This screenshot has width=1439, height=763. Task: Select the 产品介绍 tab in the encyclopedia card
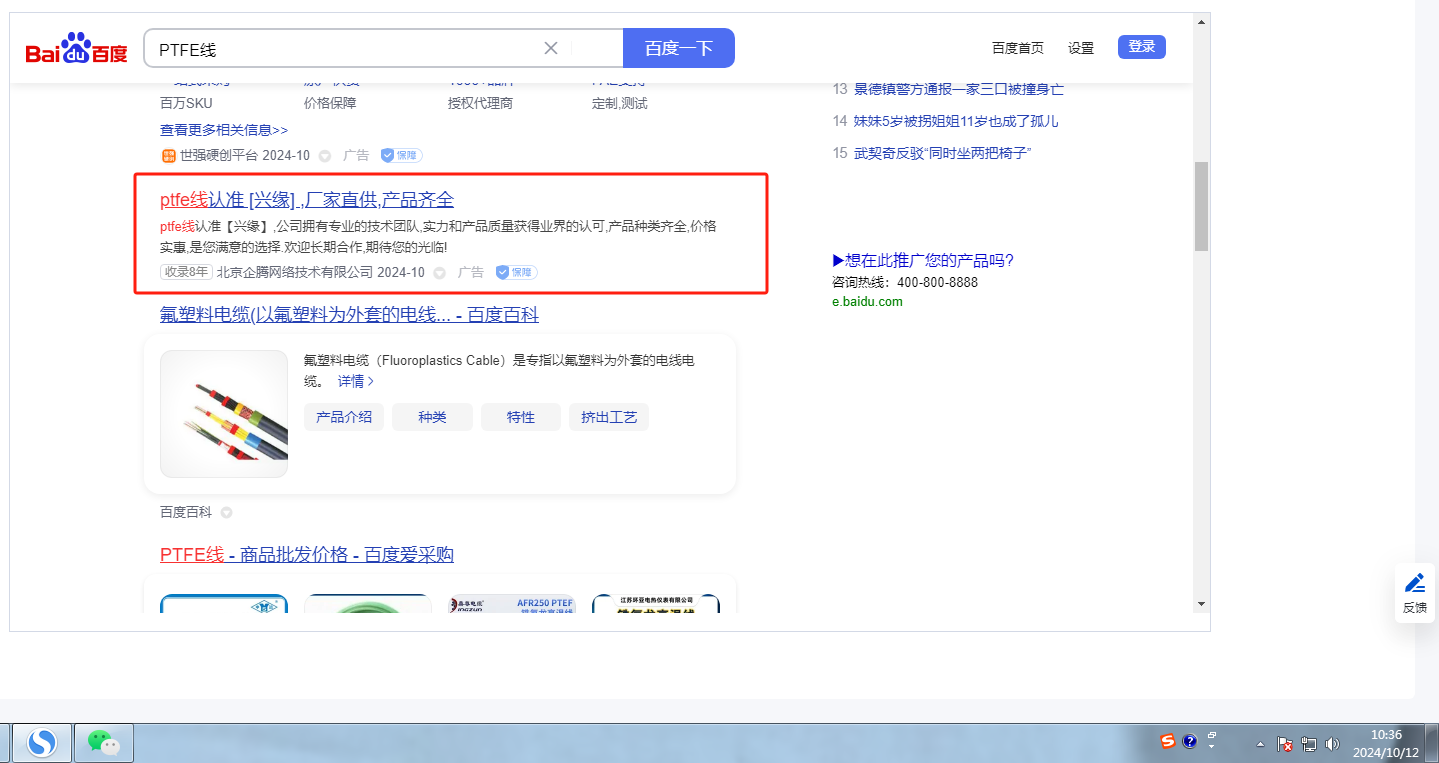point(344,417)
